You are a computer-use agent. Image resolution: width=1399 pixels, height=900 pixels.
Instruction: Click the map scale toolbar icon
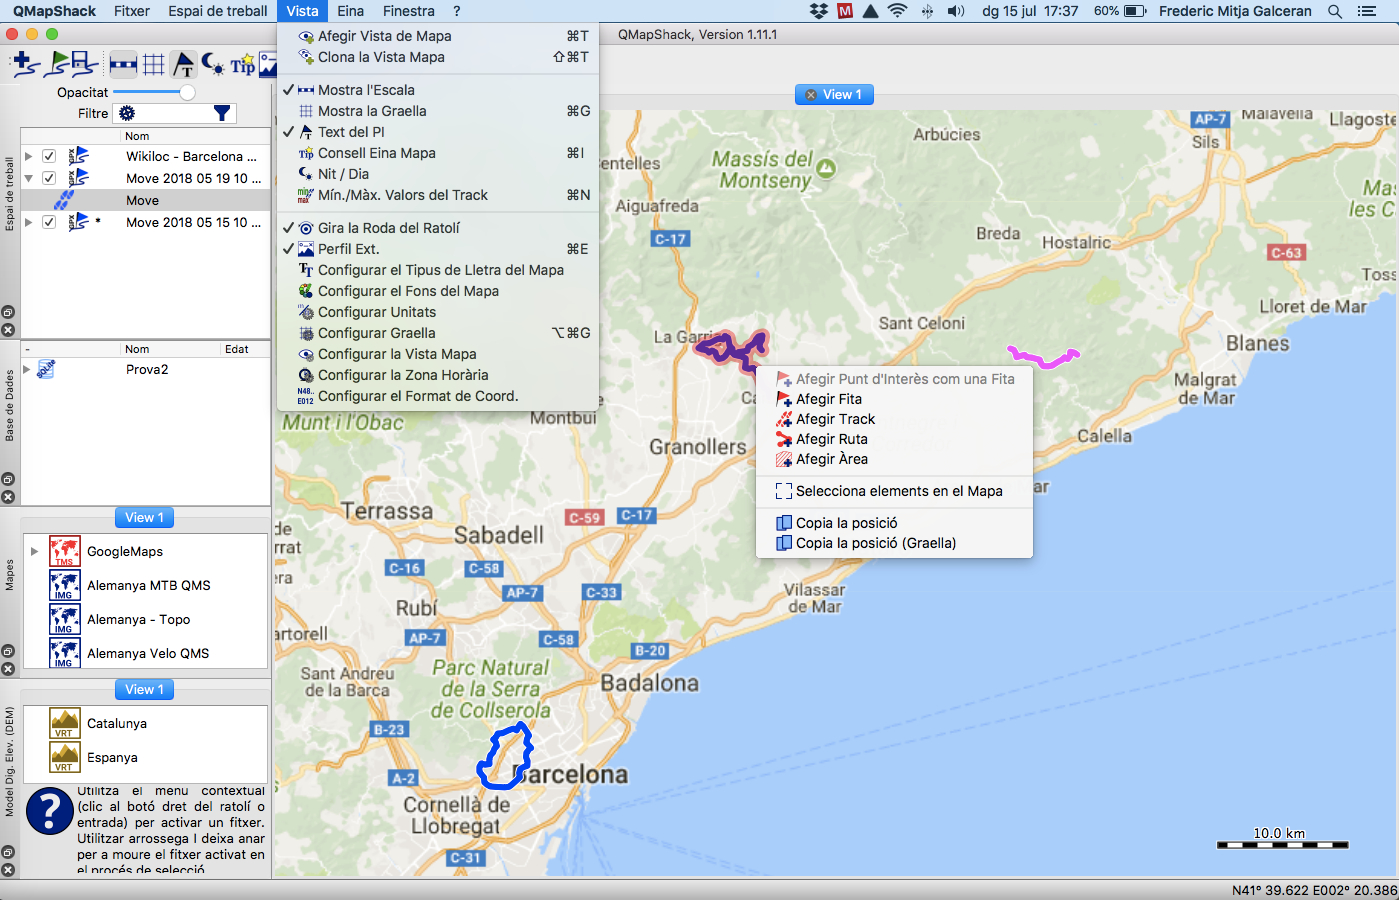click(123, 65)
